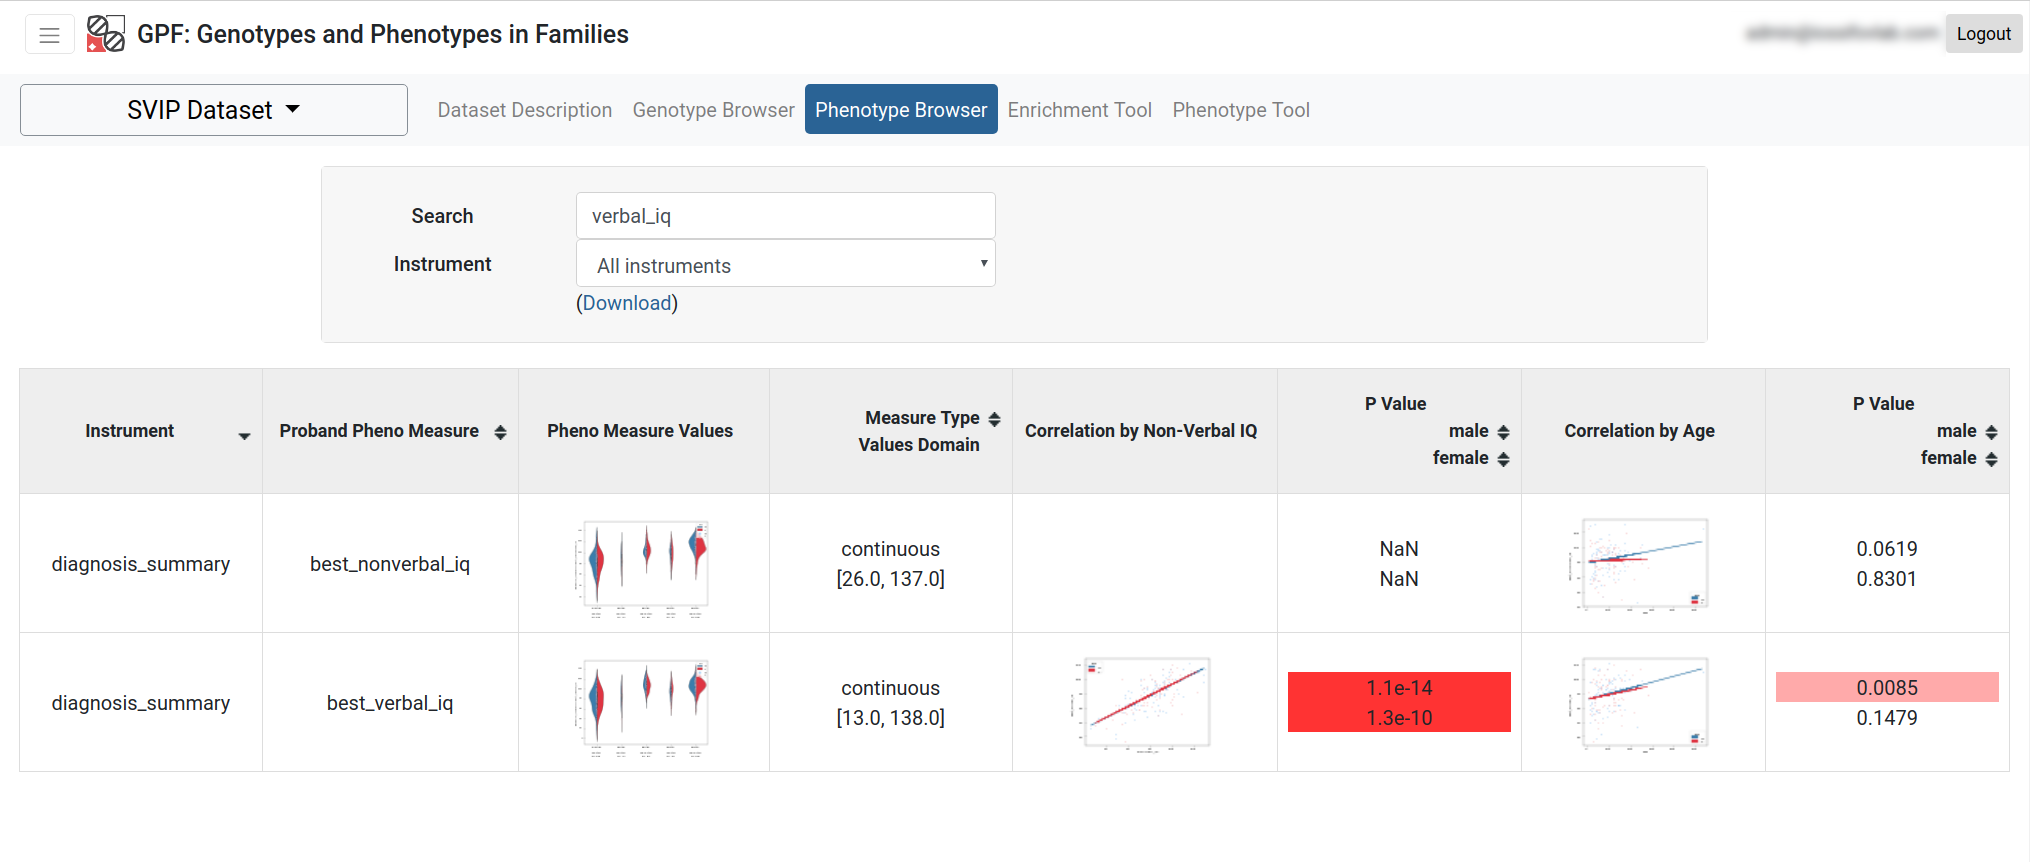Image resolution: width=2030 pixels, height=862 pixels.
Task: Open the hamburger navigation menu
Action: [x=49, y=35]
